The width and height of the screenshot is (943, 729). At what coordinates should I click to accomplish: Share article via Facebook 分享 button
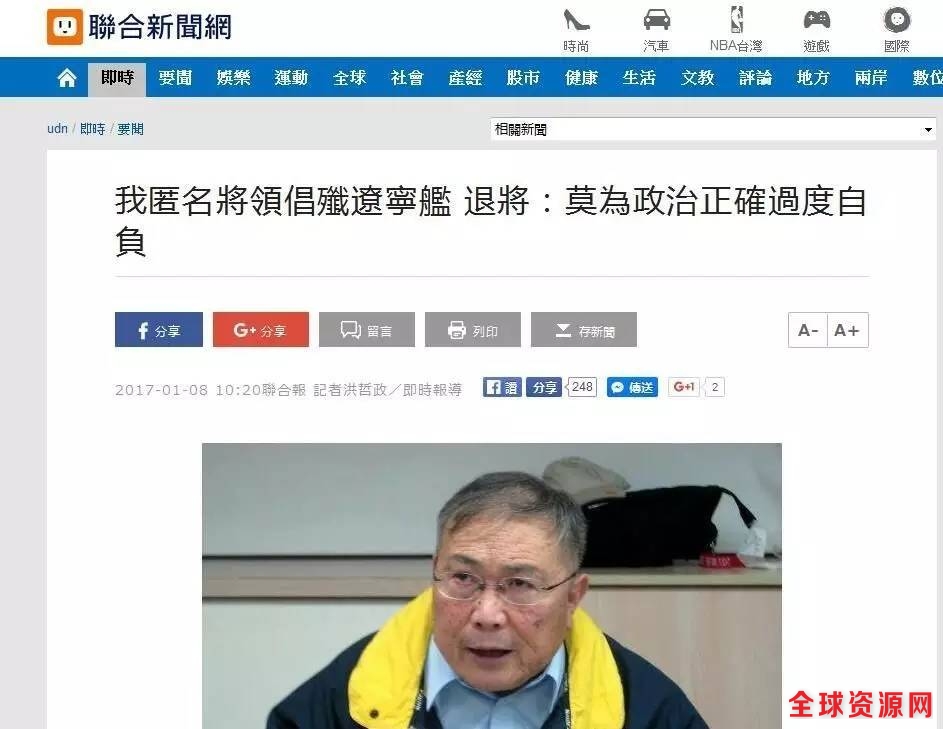[159, 330]
